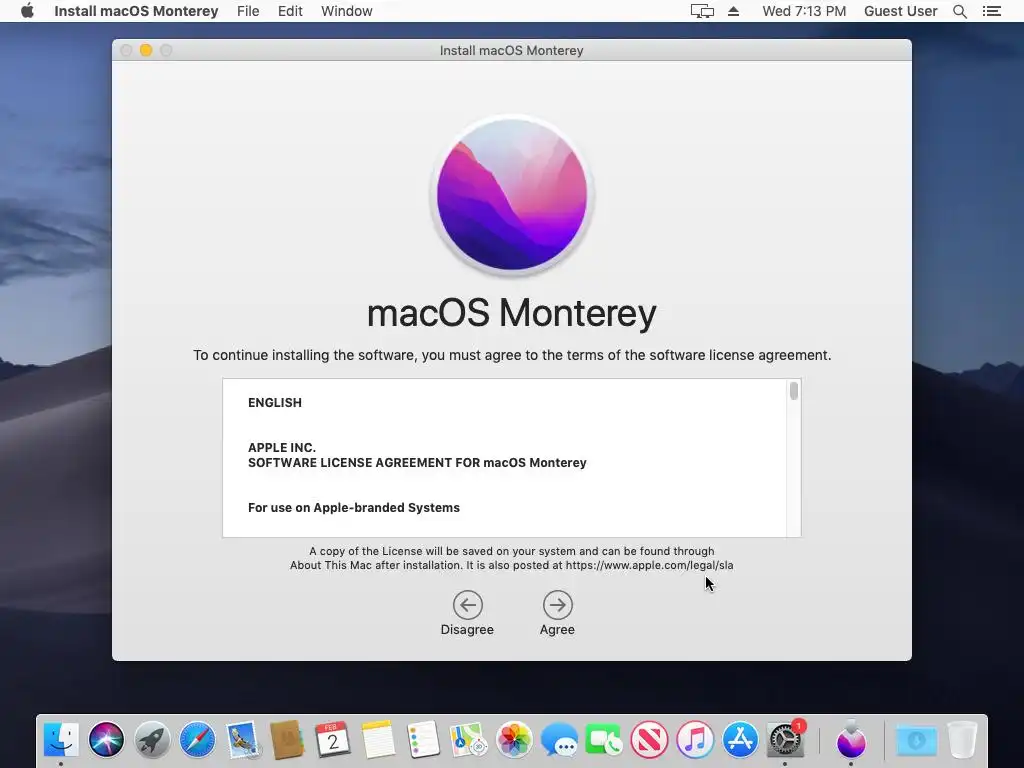Open System Preferences gear in Dock
The height and width of the screenshot is (768, 1024).
click(785, 740)
